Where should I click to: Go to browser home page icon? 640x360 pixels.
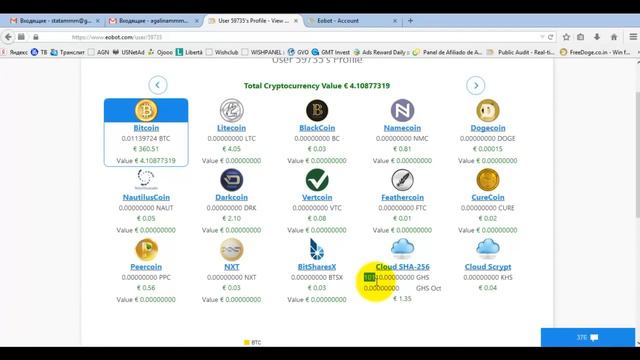click(x=614, y=37)
